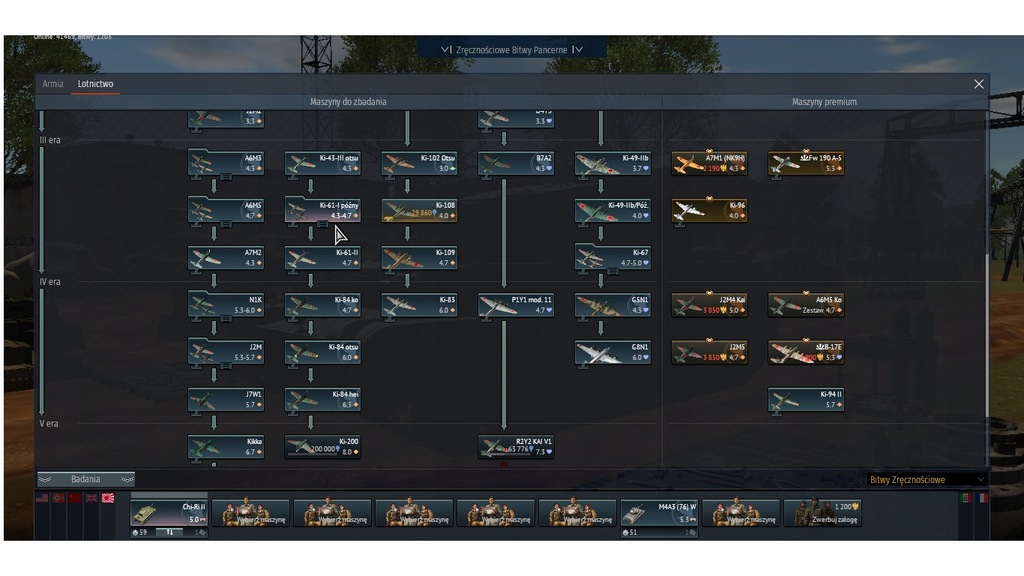
Task: Select the Ki-49-IIb/Póź. bomber
Action: click(613, 210)
